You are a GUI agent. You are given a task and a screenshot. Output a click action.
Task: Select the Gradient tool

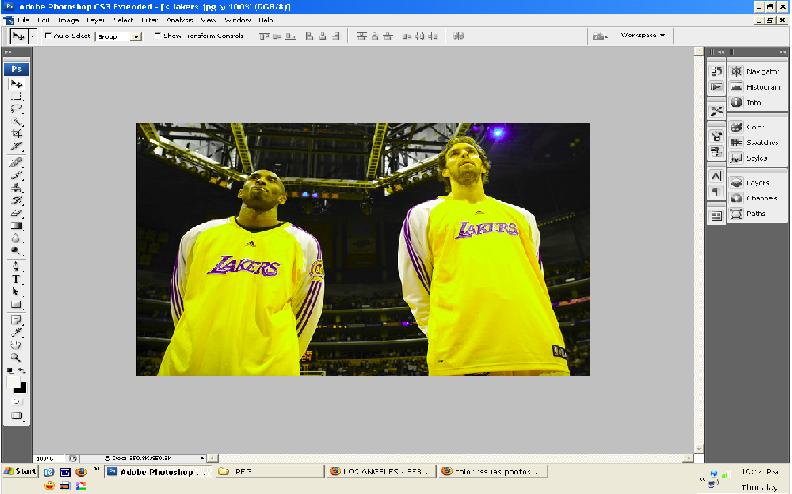point(16,226)
